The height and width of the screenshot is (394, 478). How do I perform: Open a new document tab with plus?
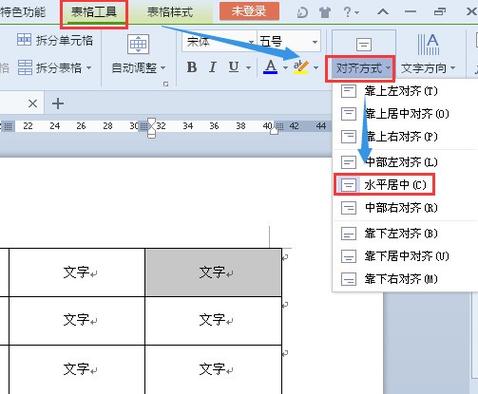coord(58,104)
